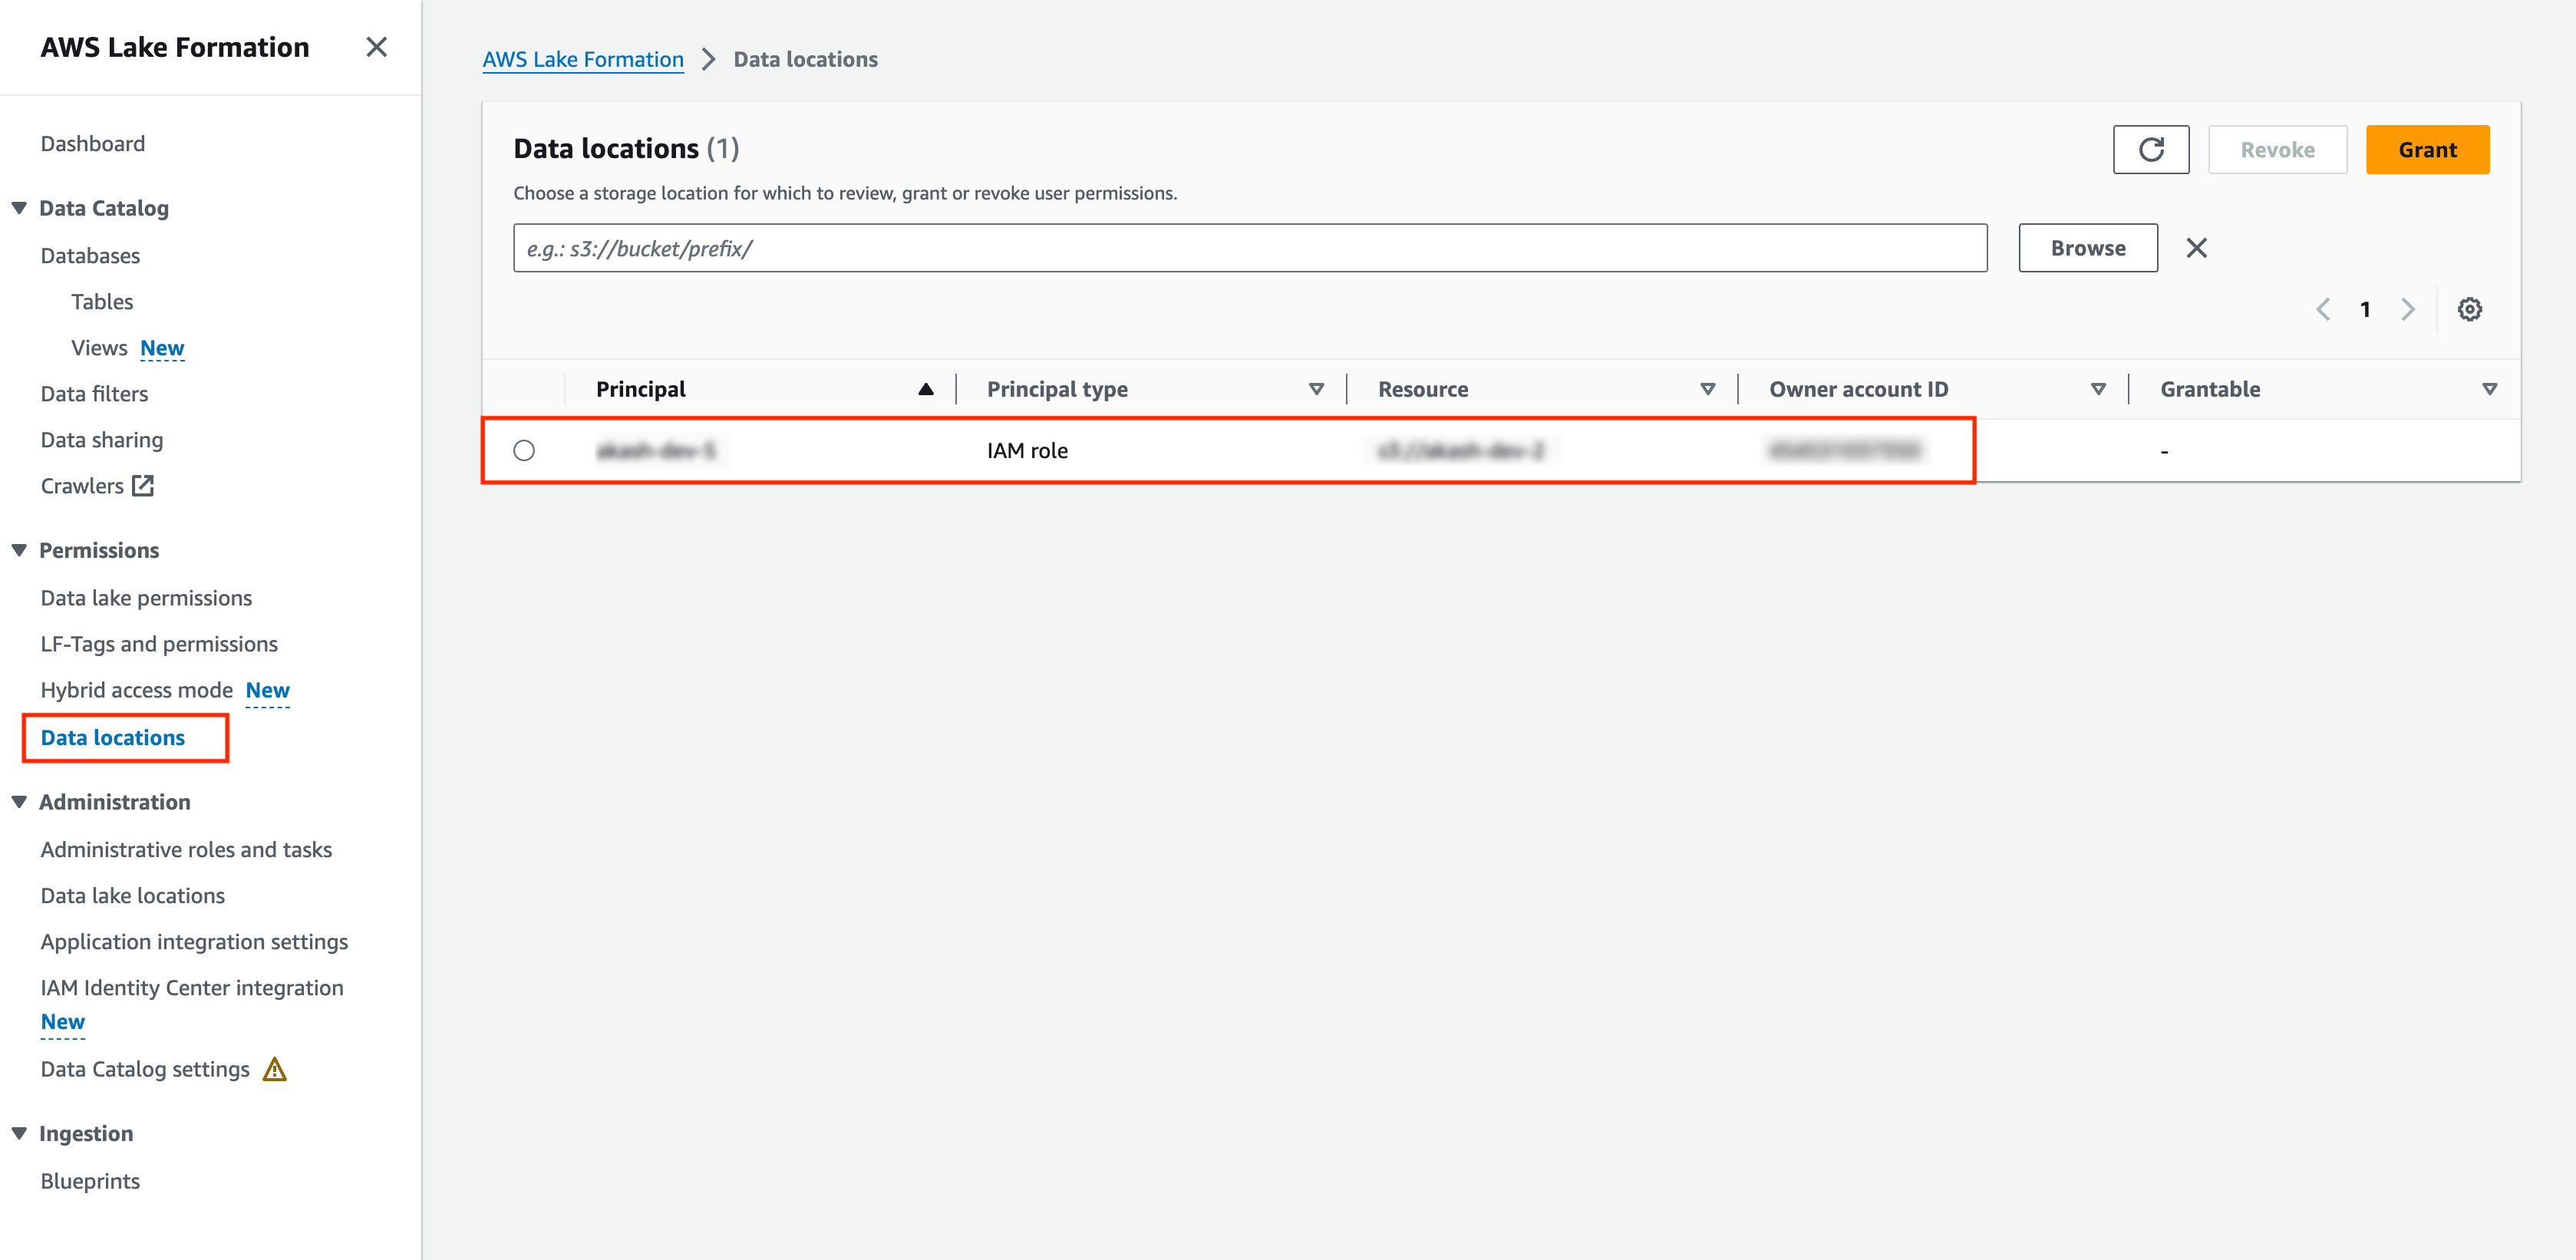Clear the storage location field with X icon
The image size is (2576, 1260).
click(2196, 248)
